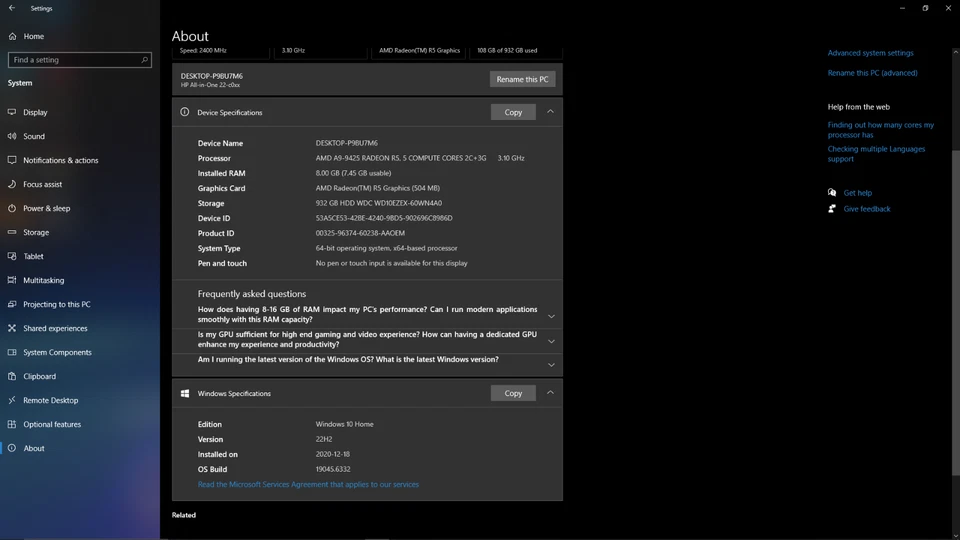Copy the Device Specifications
Viewport: 960px width, 540px height.
513,112
